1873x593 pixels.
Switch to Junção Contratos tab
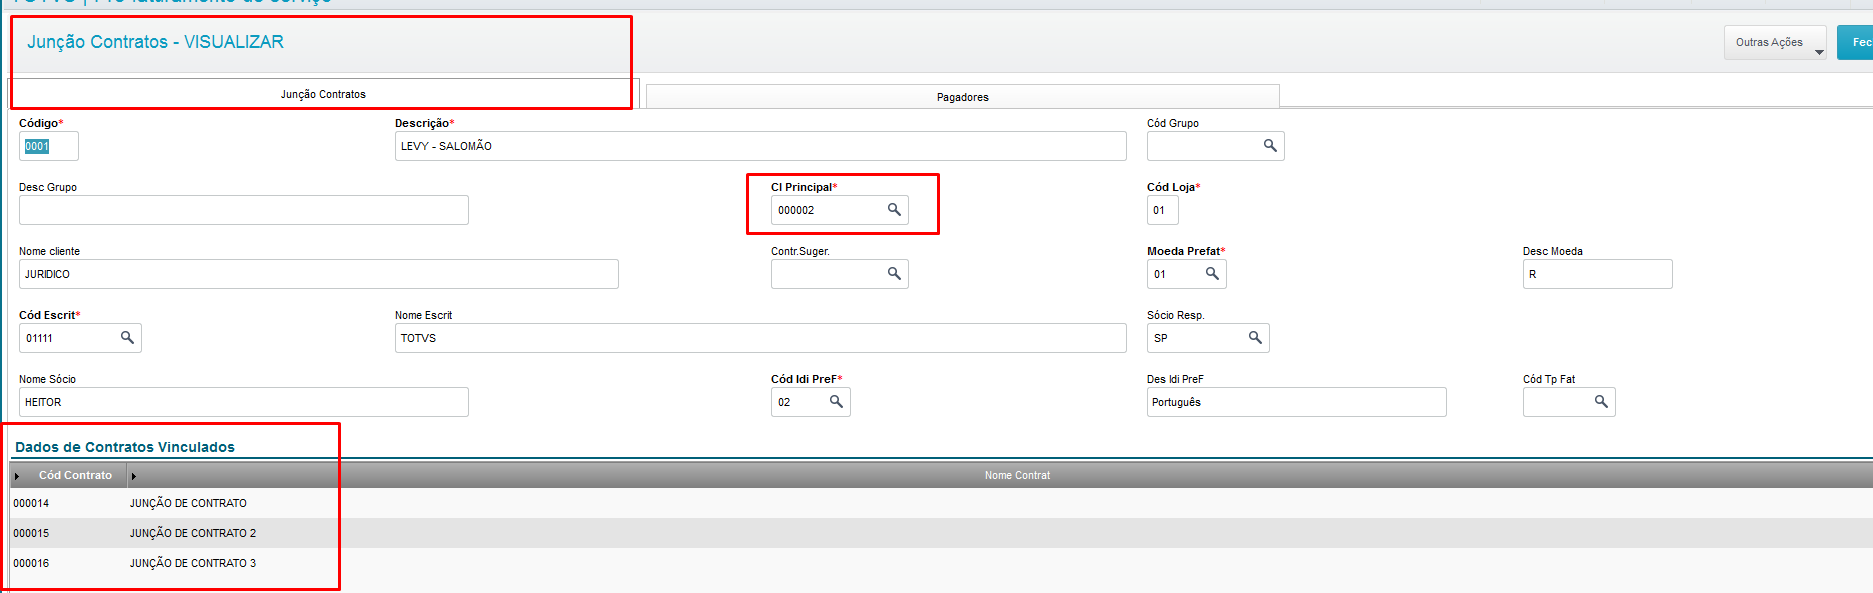click(323, 94)
